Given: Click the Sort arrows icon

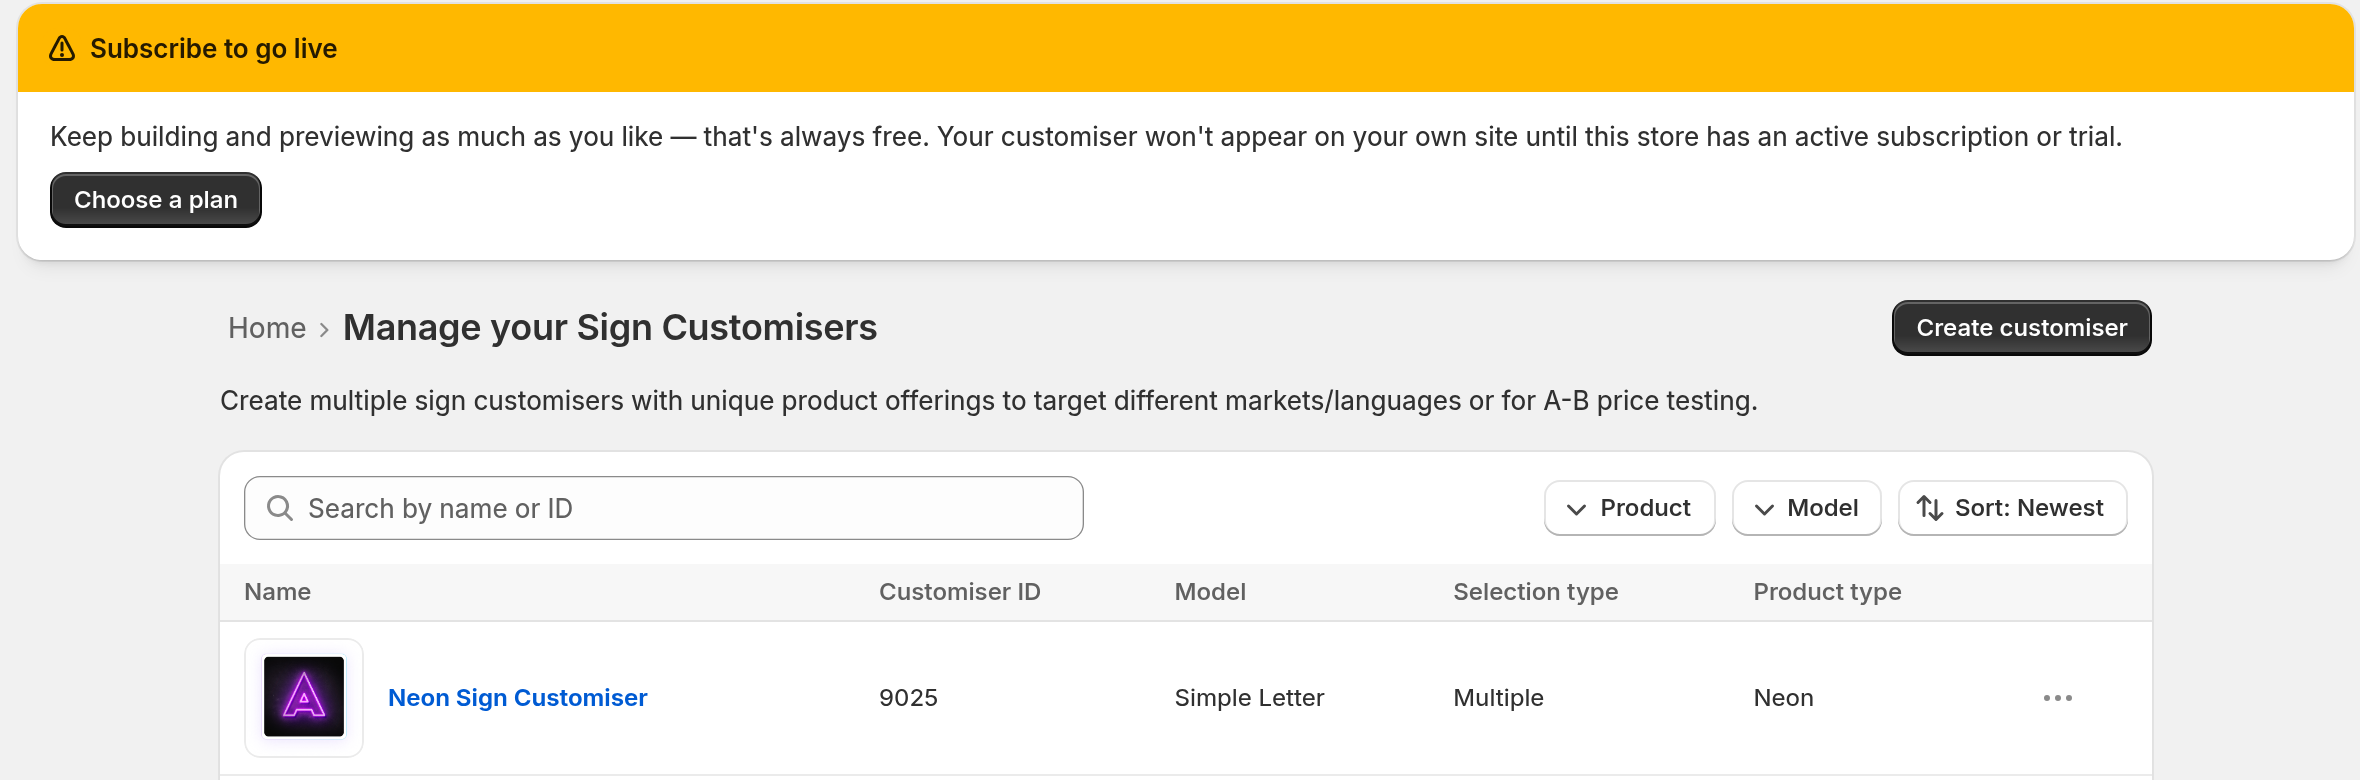Looking at the screenshot, I should 1930,508.
